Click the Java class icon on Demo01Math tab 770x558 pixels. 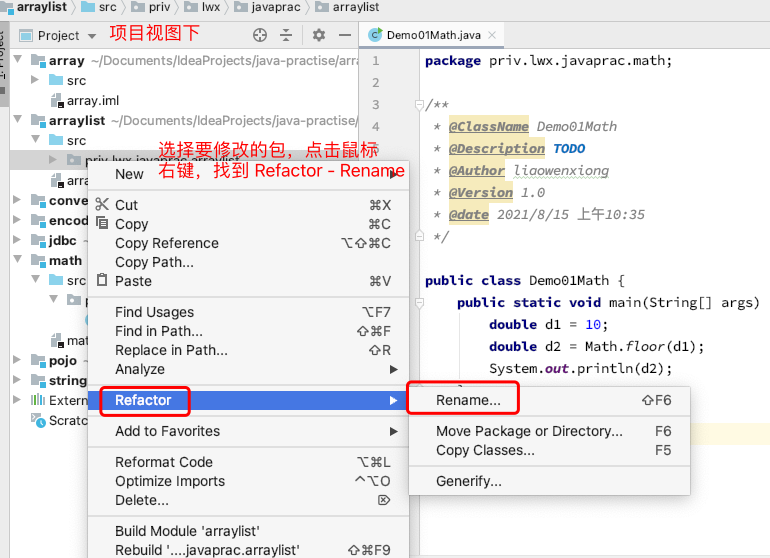pos(375,35)
